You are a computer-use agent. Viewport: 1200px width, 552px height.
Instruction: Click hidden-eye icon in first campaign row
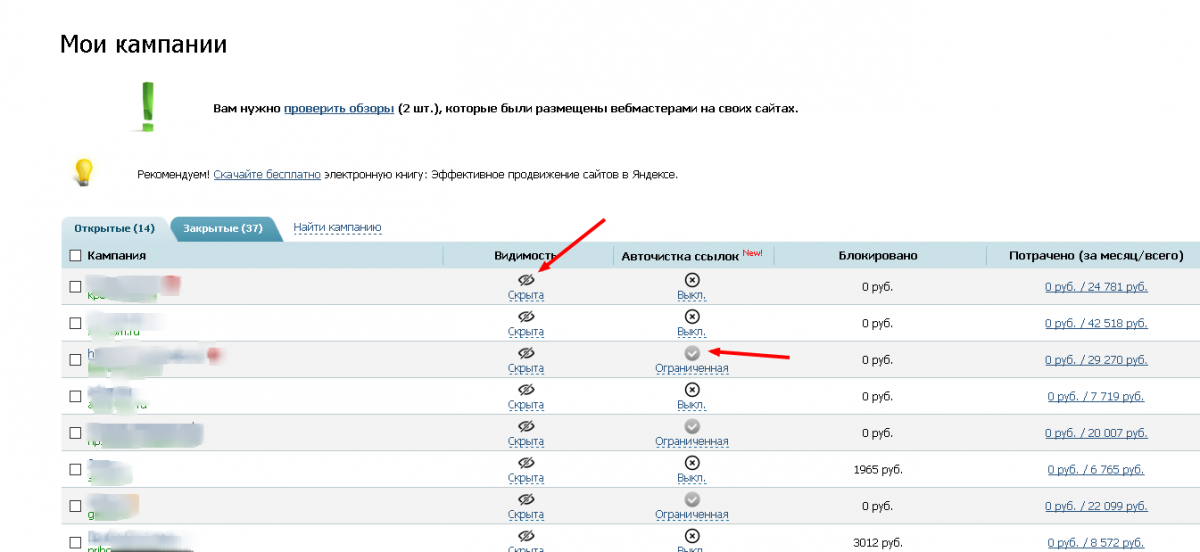526,281
